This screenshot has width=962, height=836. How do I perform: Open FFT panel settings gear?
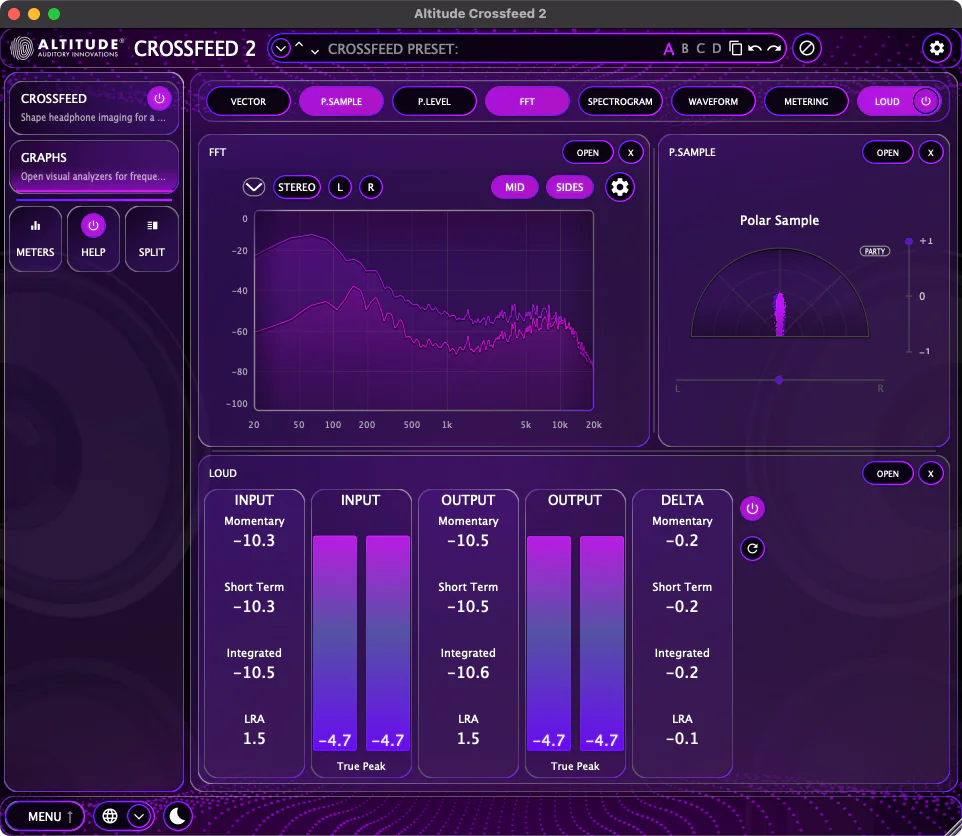point(620,187)
